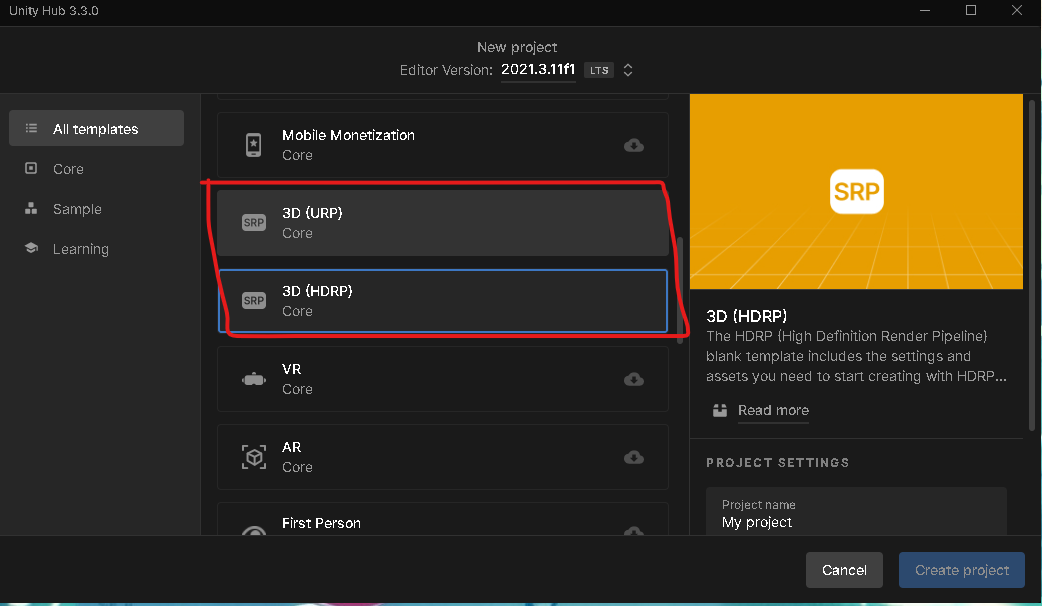This screenshot has width=1042, height=606.
Task: Click the VR headset template icon
Action: click(x=254, y=379)
